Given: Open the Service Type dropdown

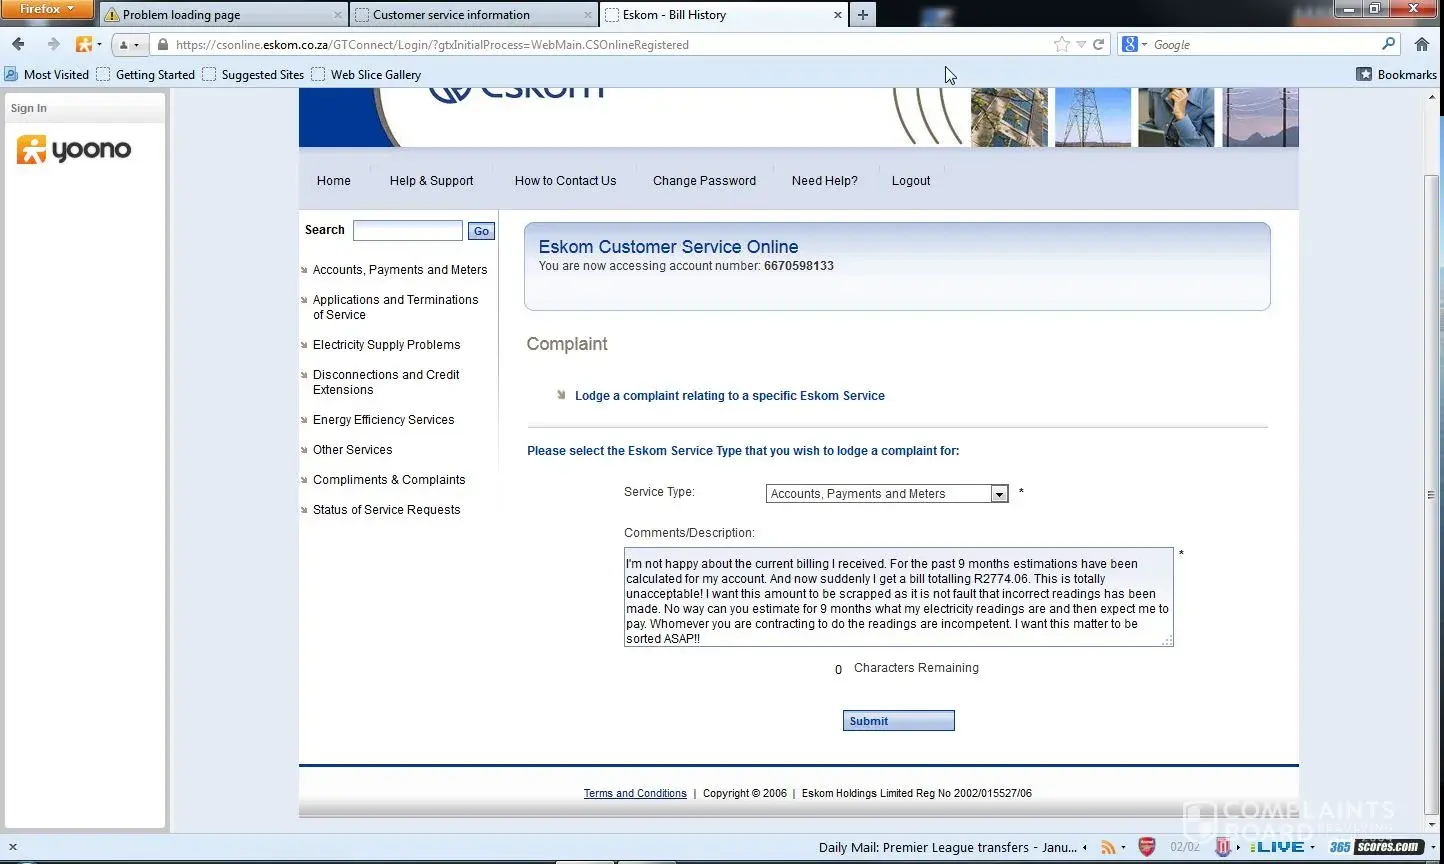Looking at the screenshot, I should point(998,494).
